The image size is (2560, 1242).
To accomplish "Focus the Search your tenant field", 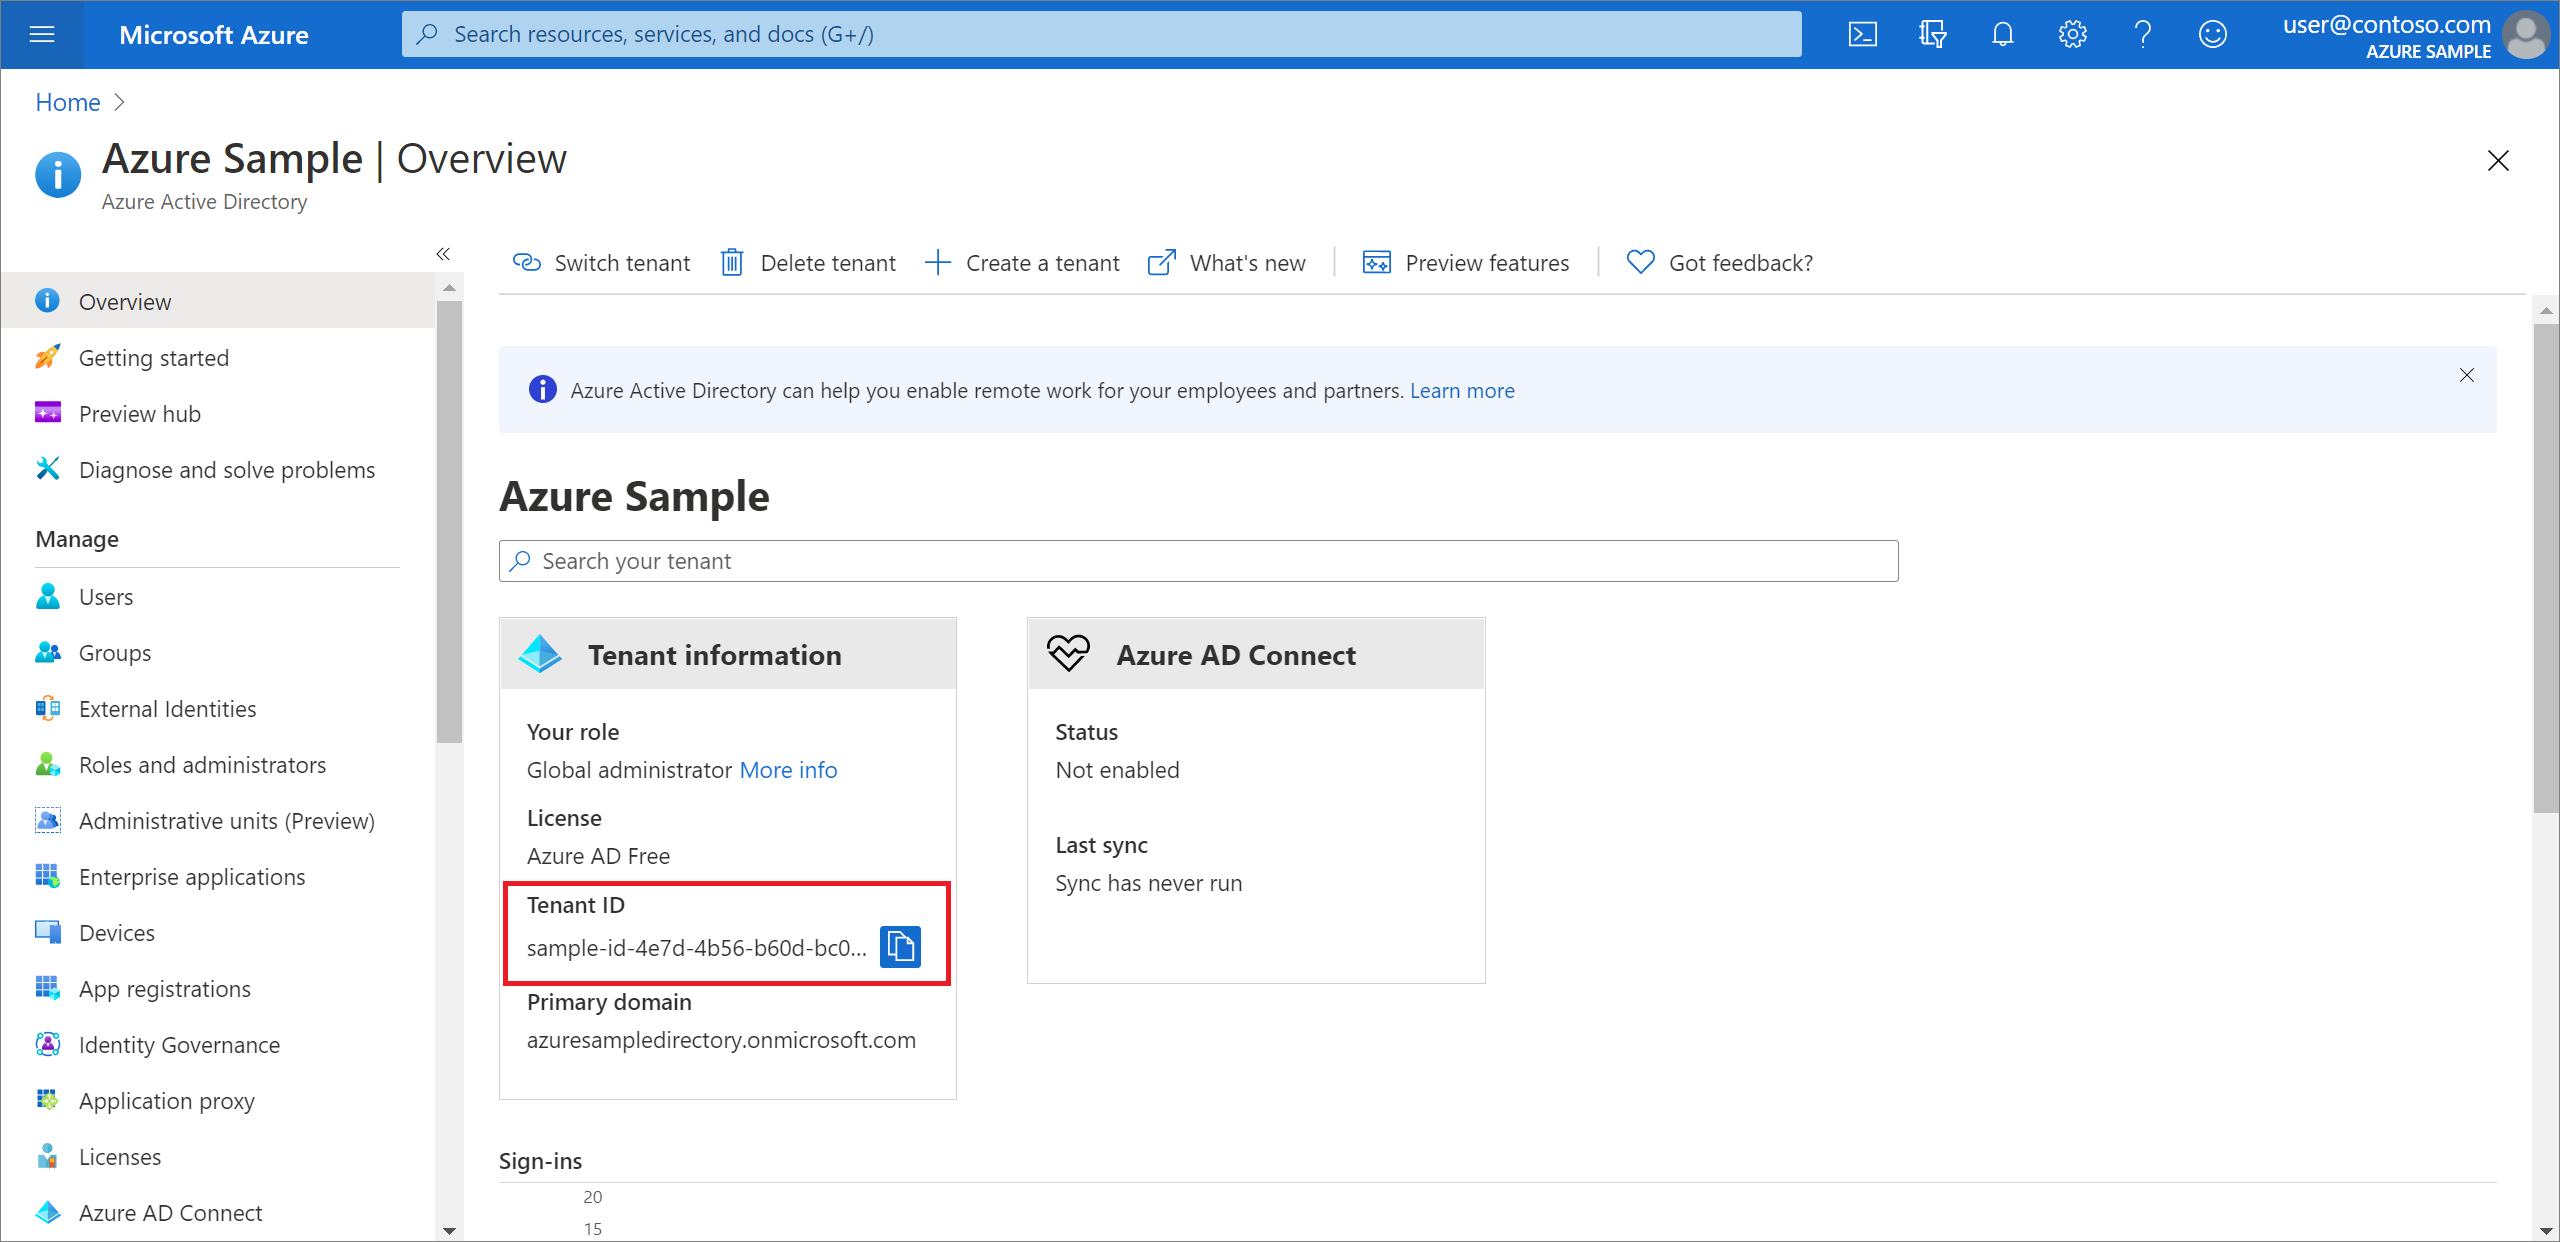I will pos(1198,560).
